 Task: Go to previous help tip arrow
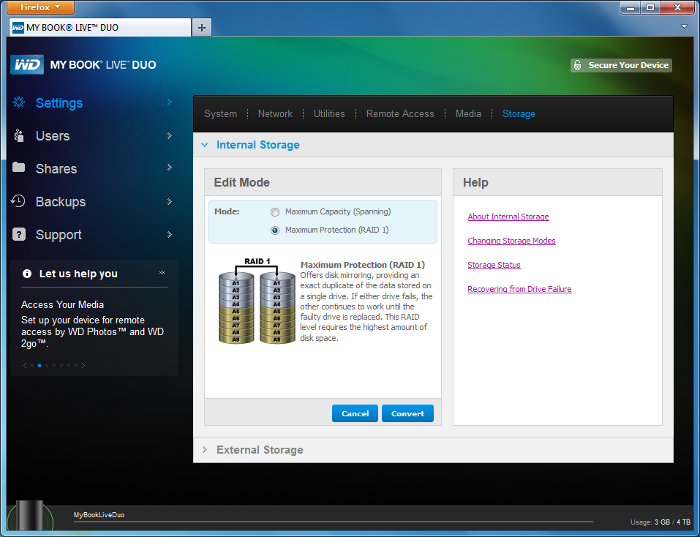pos(25,365)
